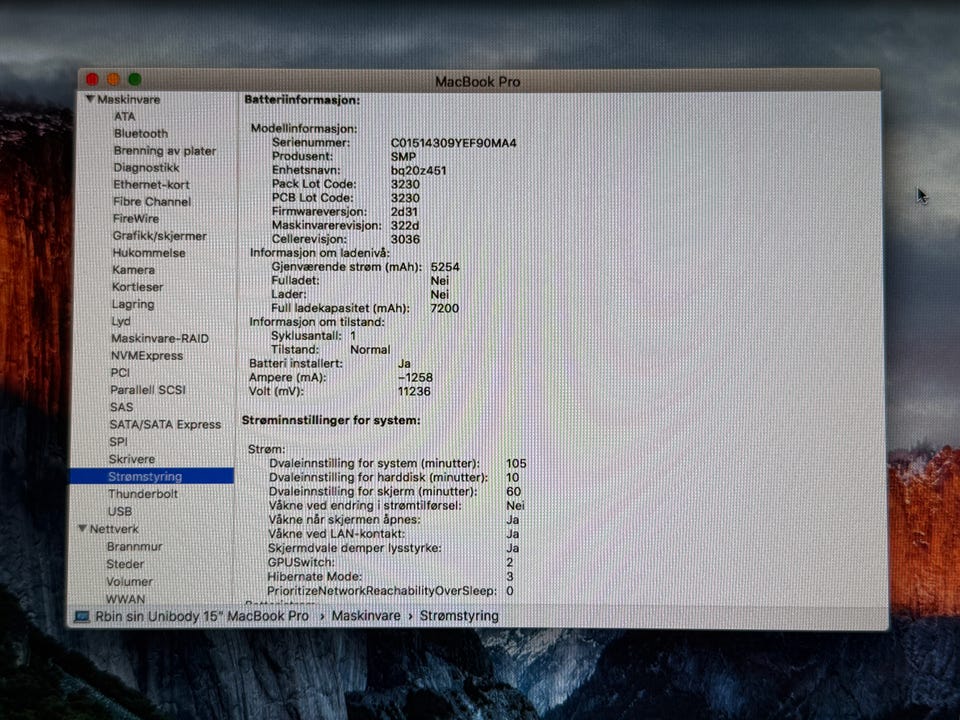Click Rbin sin Unibody MacBook Pro path item
The image size is (960, 720).
coord(202,617)
